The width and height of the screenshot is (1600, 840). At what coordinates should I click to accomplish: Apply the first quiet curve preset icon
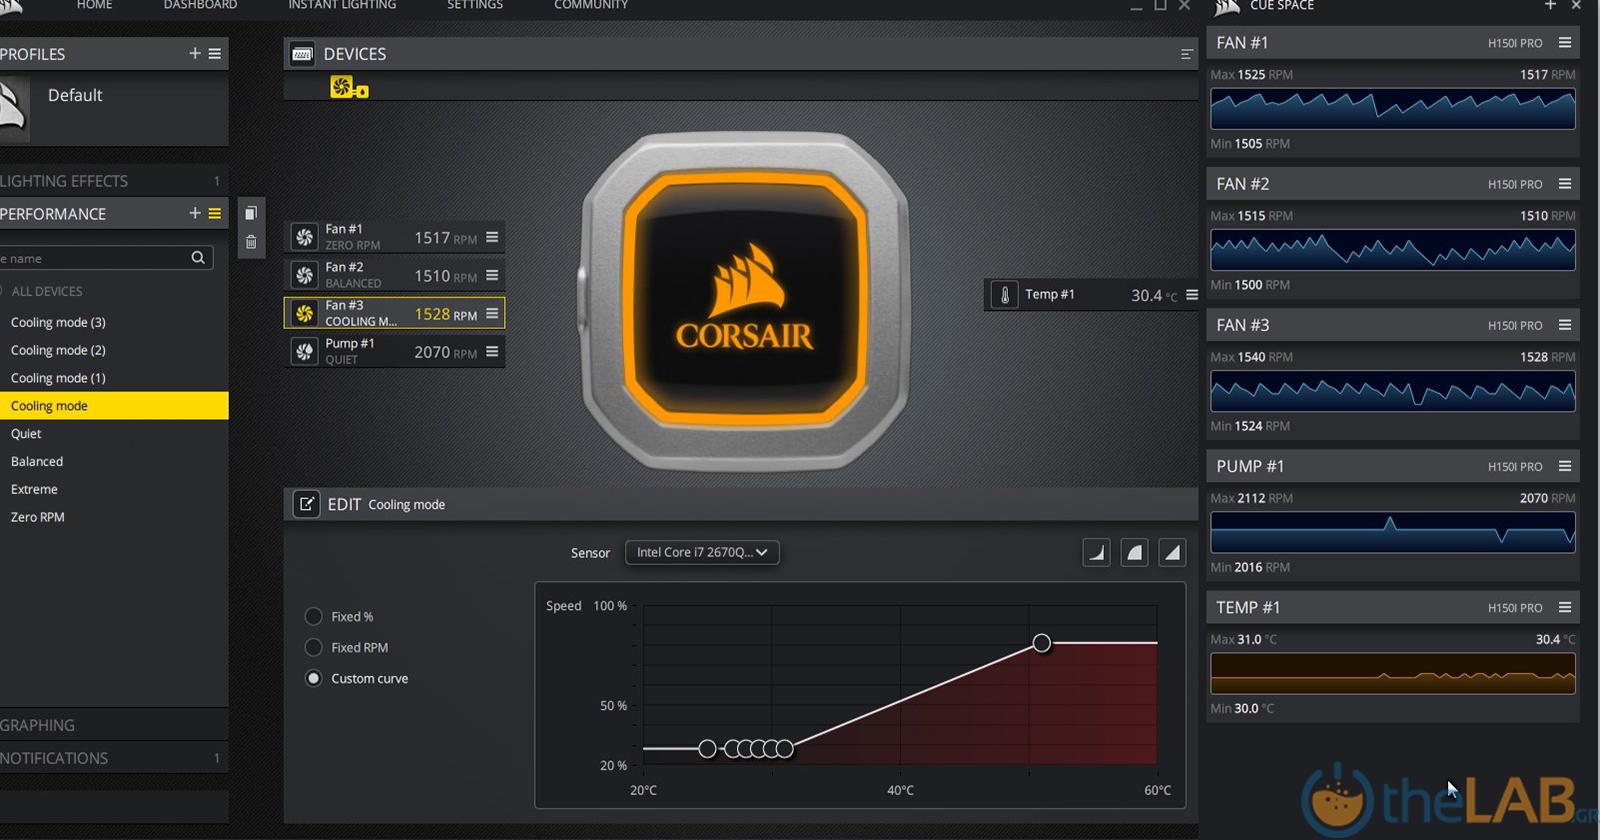click(x=1097, y=552)
